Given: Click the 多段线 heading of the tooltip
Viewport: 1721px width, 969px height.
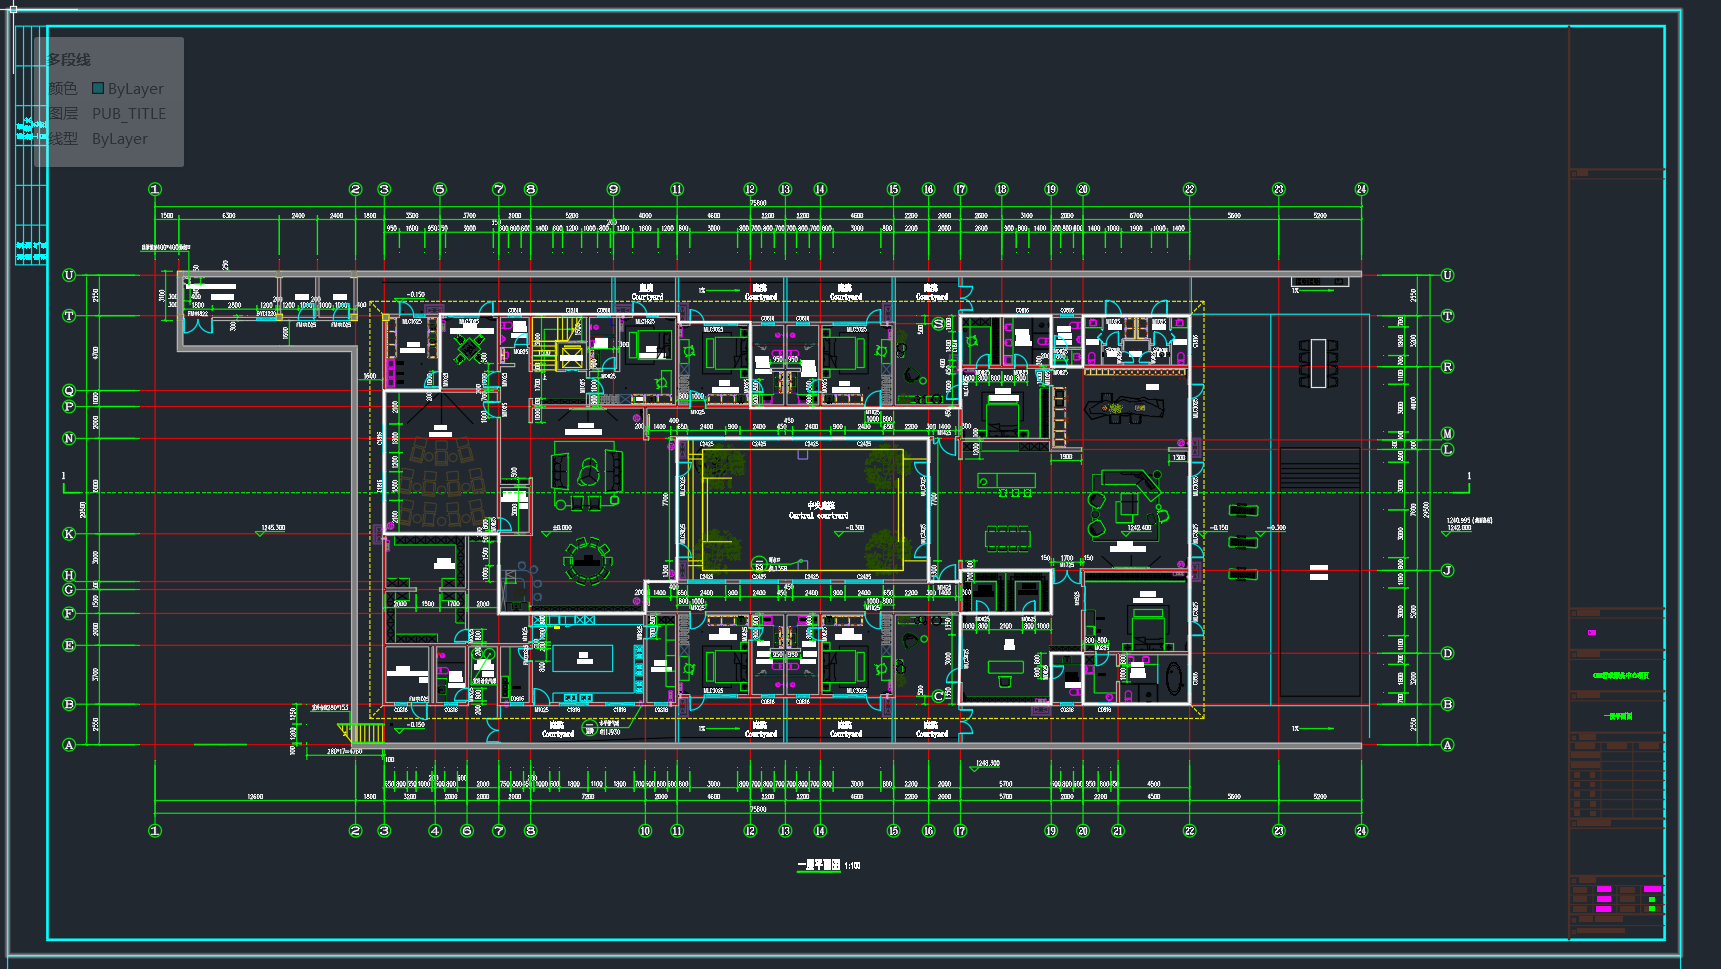Looking at the screenshot, I should [69, 60].
